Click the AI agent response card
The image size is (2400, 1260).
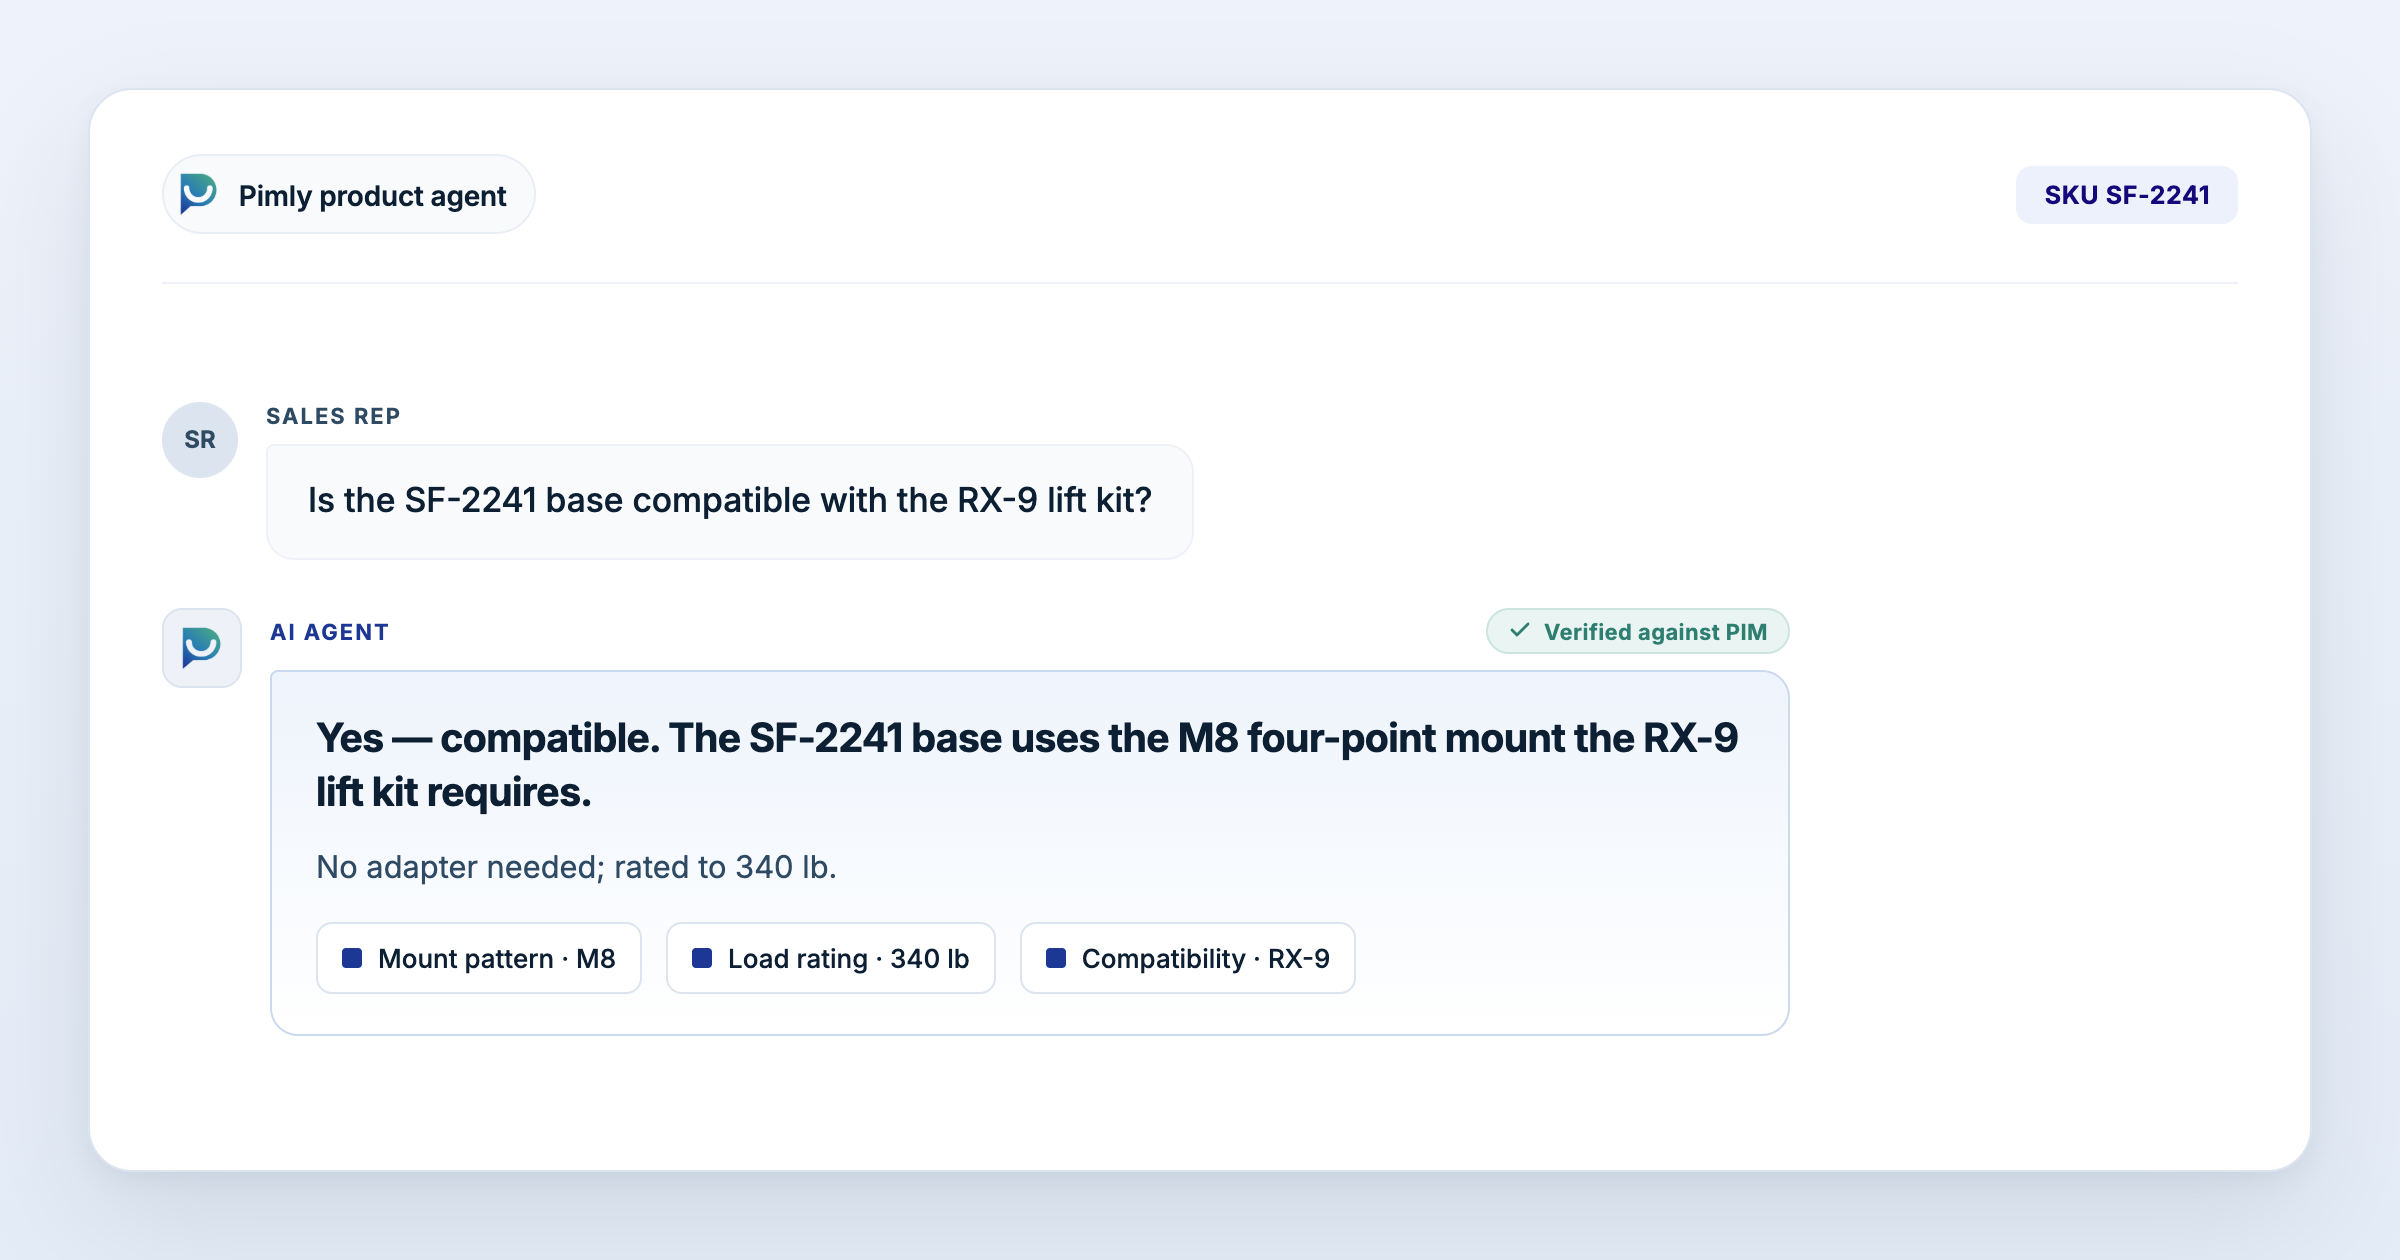[x=1030, y=853]
